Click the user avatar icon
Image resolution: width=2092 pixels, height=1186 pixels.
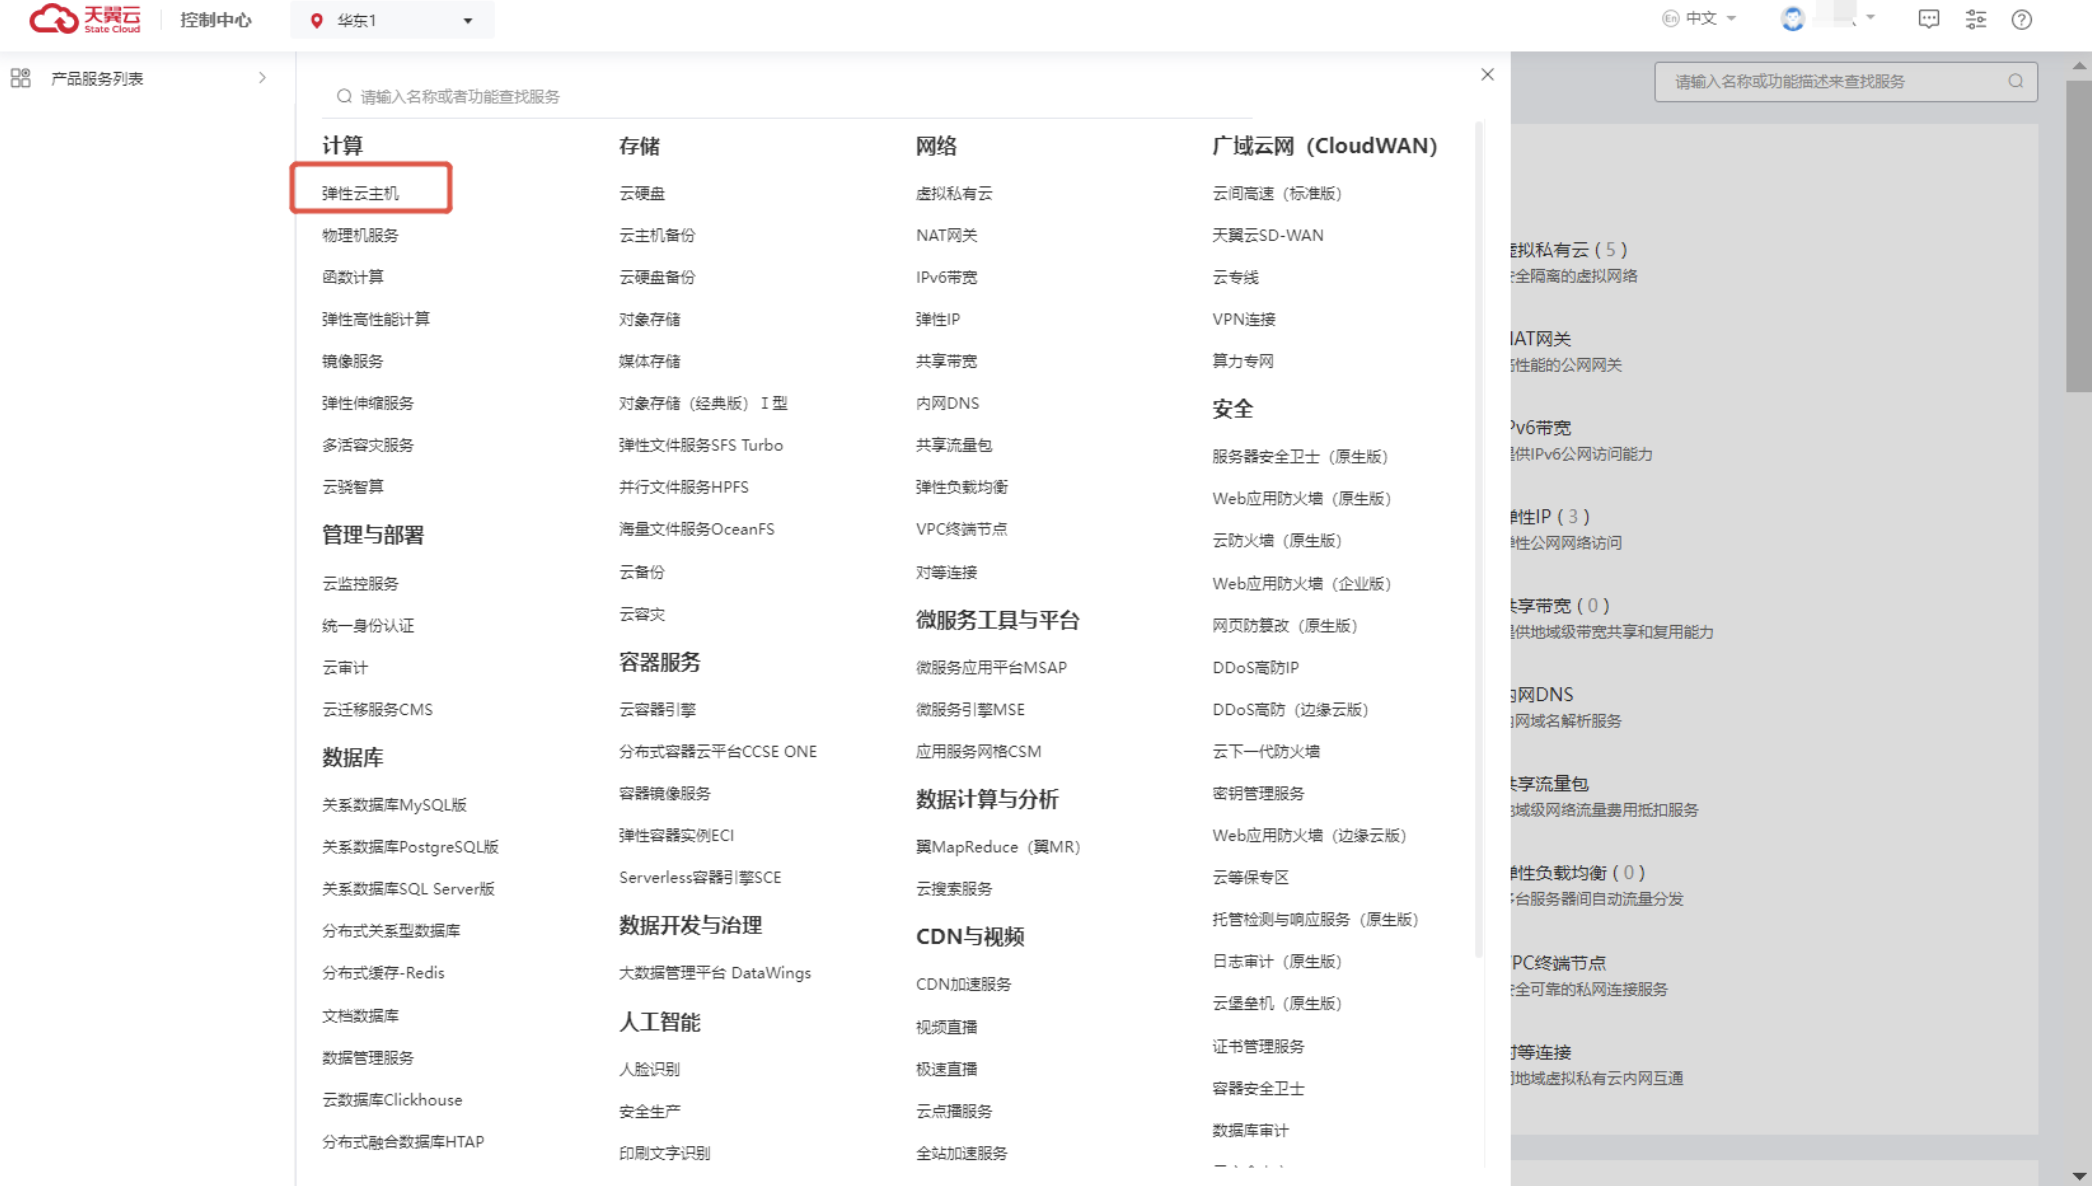[1792, 19]
